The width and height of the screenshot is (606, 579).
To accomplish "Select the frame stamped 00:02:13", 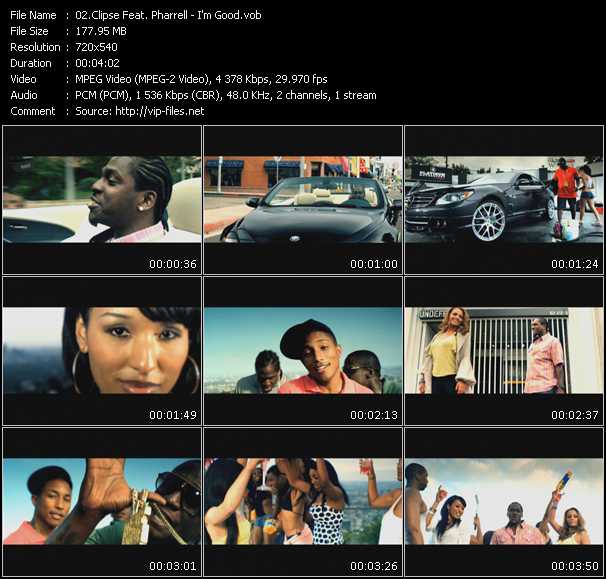I will [303, 351].
